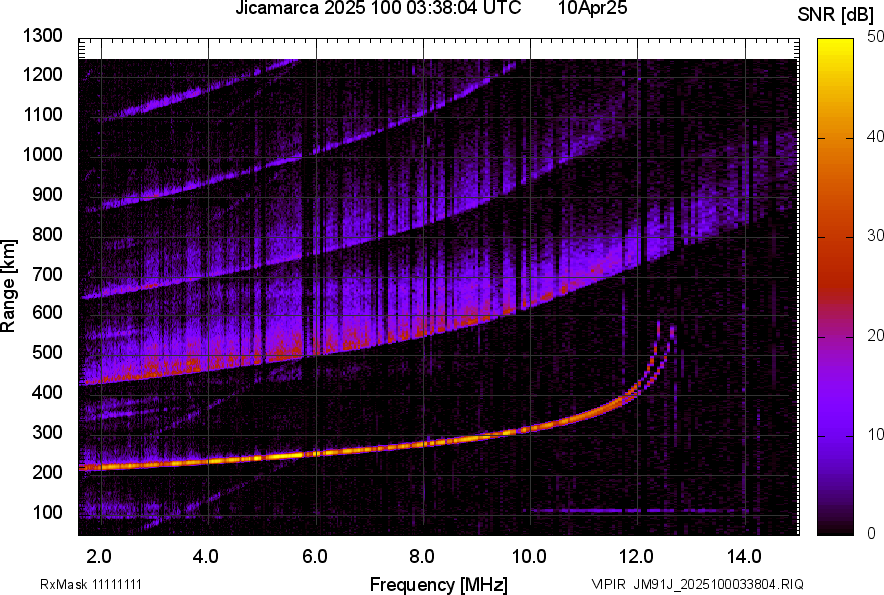This screenshot has height=595, width=884.
Task: Click frequency tick label '8.0'
Action: click(422, 557)
